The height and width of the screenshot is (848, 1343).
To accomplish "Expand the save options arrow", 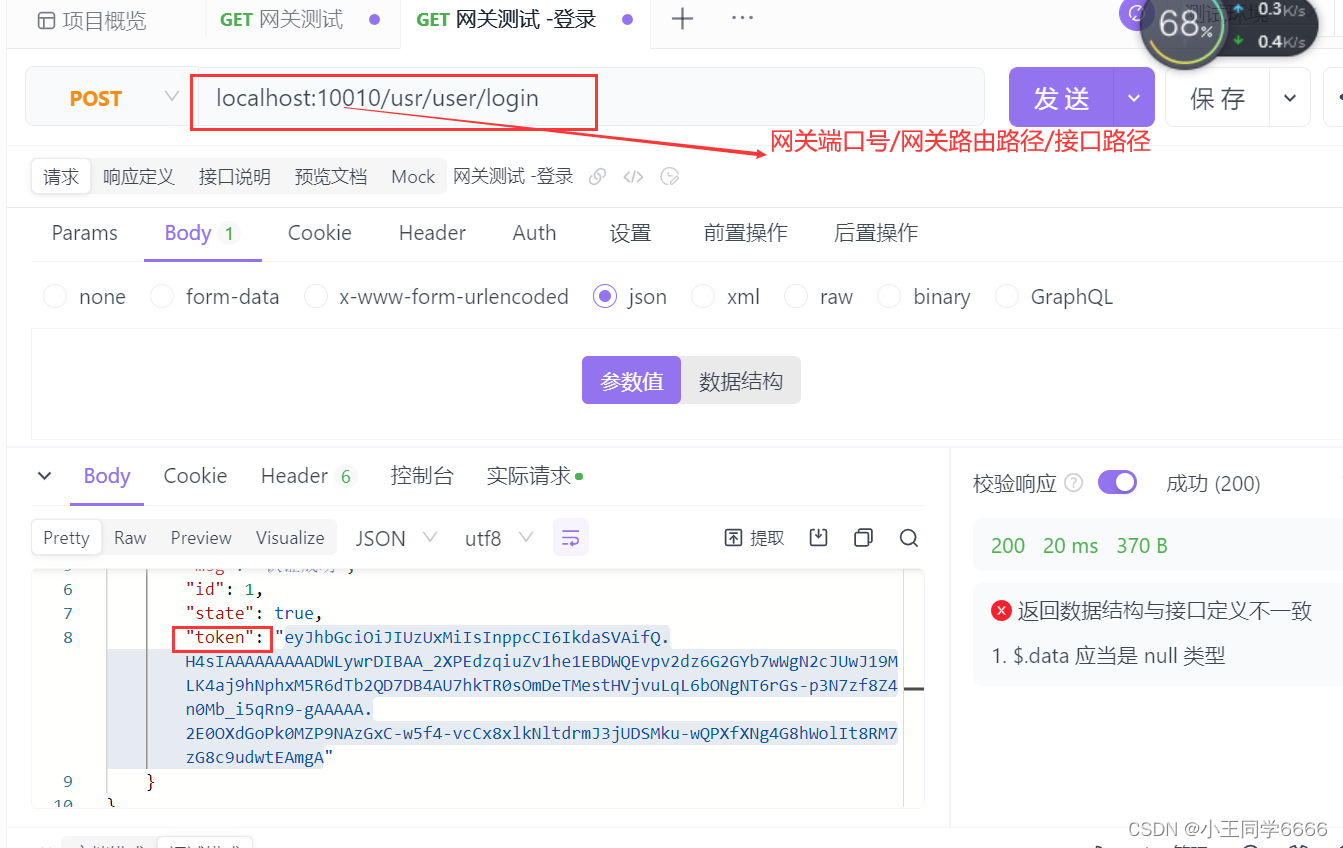I will coord(1290,98).
